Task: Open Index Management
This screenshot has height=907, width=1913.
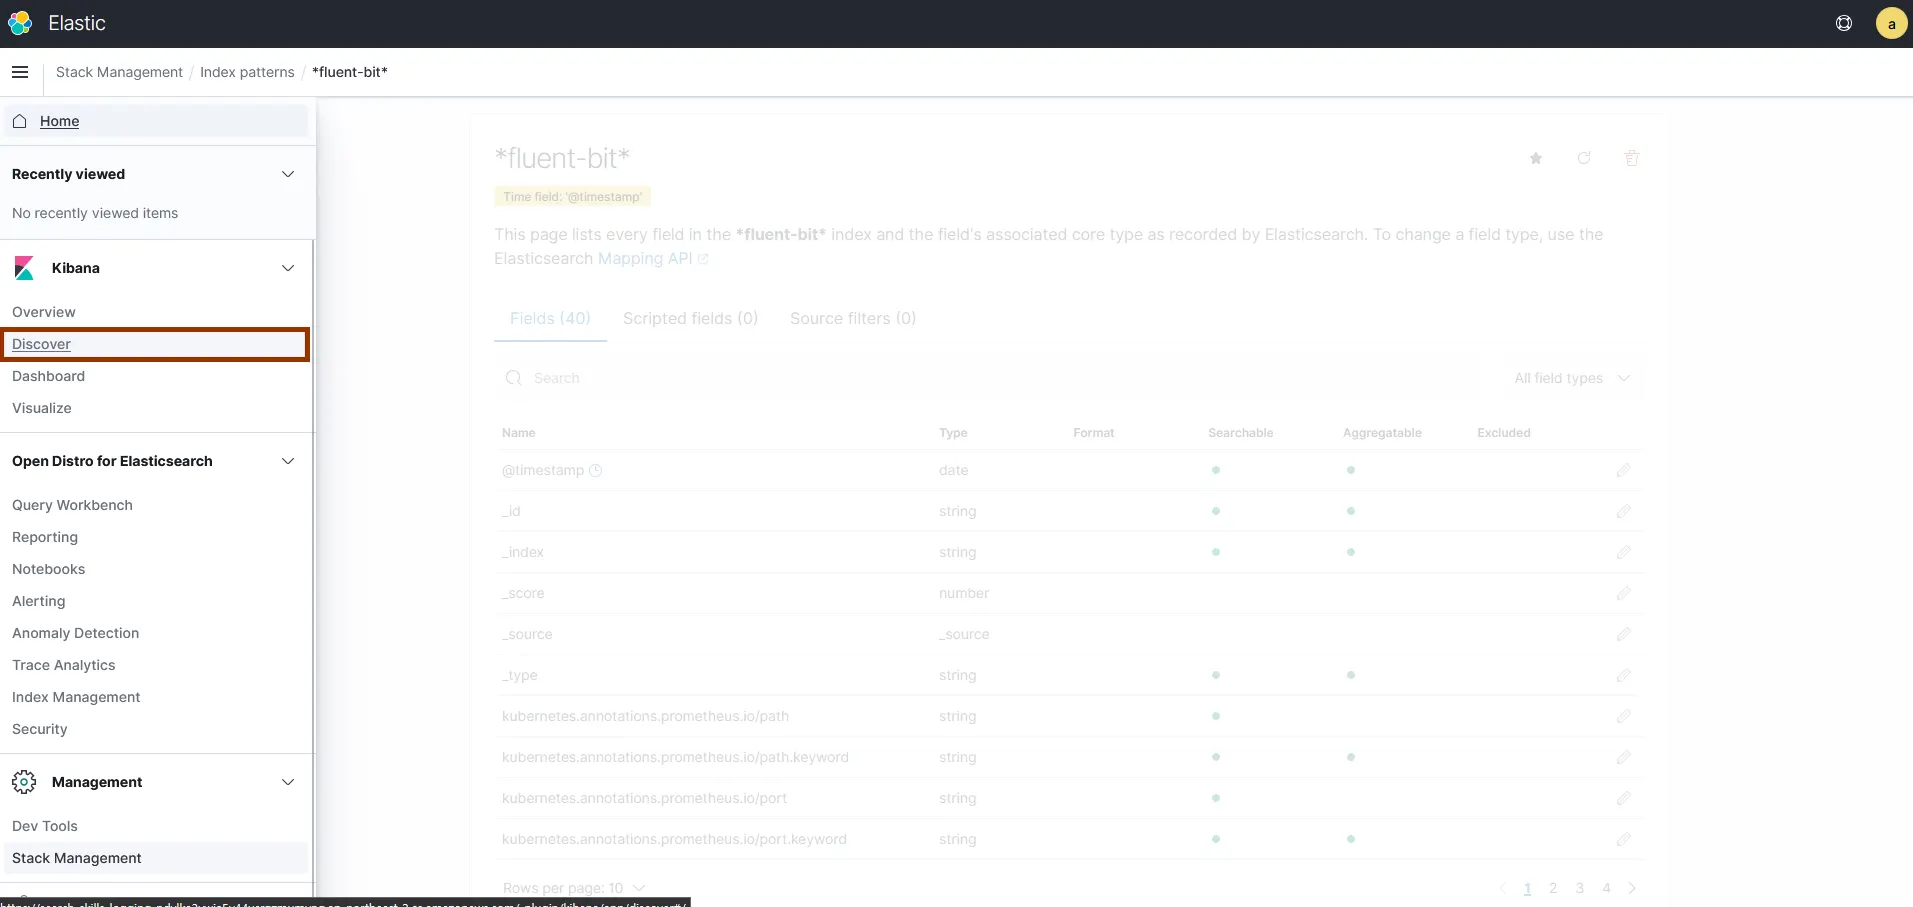Action: [76, 697]
